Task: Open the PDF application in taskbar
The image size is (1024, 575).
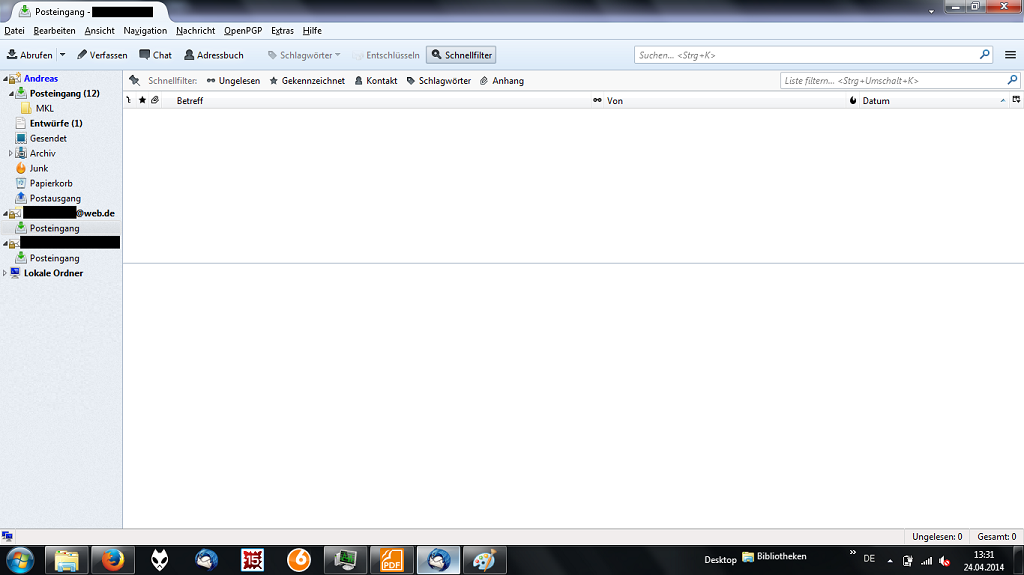Action: (391, 561)
